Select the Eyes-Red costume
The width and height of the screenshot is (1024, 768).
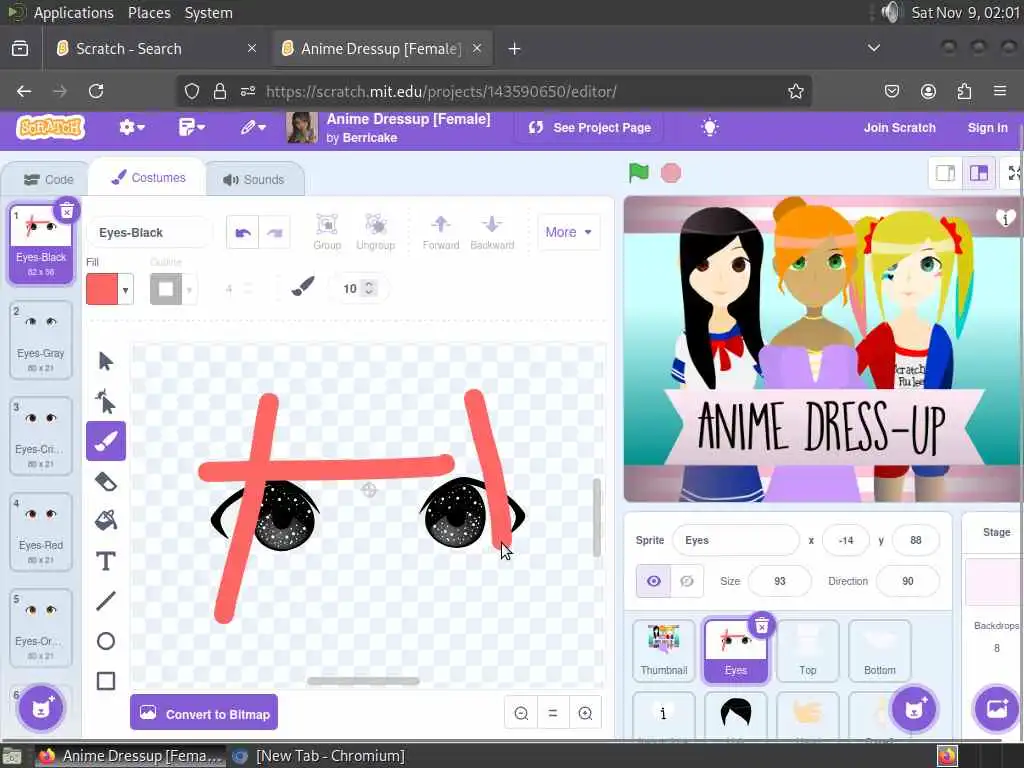(40, 532)
